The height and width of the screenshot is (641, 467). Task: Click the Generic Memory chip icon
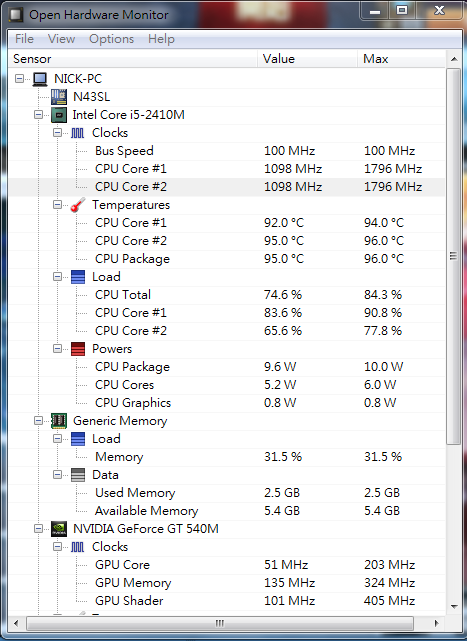(x=59, y=421)
